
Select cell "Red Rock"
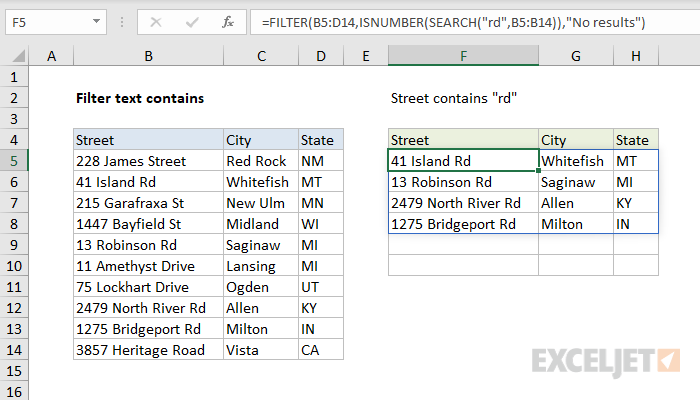pyautogui.click(x=261, y=161)
